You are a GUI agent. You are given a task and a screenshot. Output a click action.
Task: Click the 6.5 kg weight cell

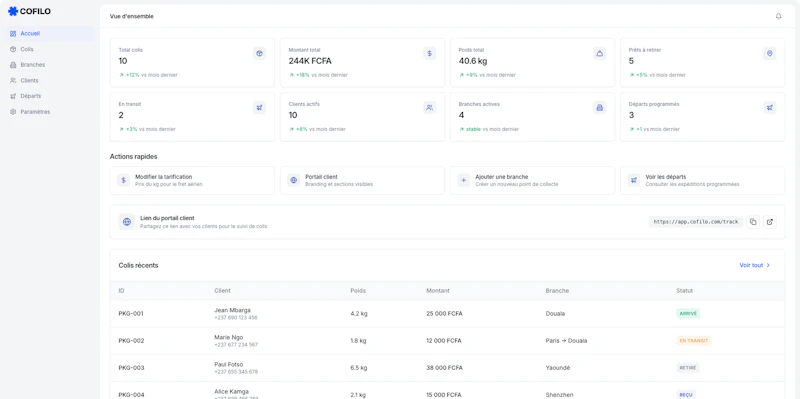359,368
